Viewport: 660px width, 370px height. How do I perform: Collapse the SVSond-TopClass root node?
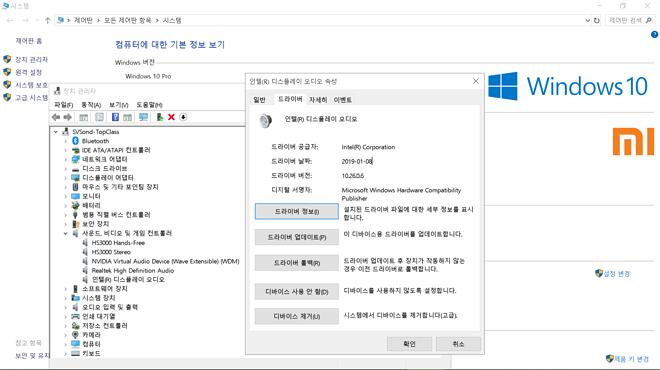56,132
